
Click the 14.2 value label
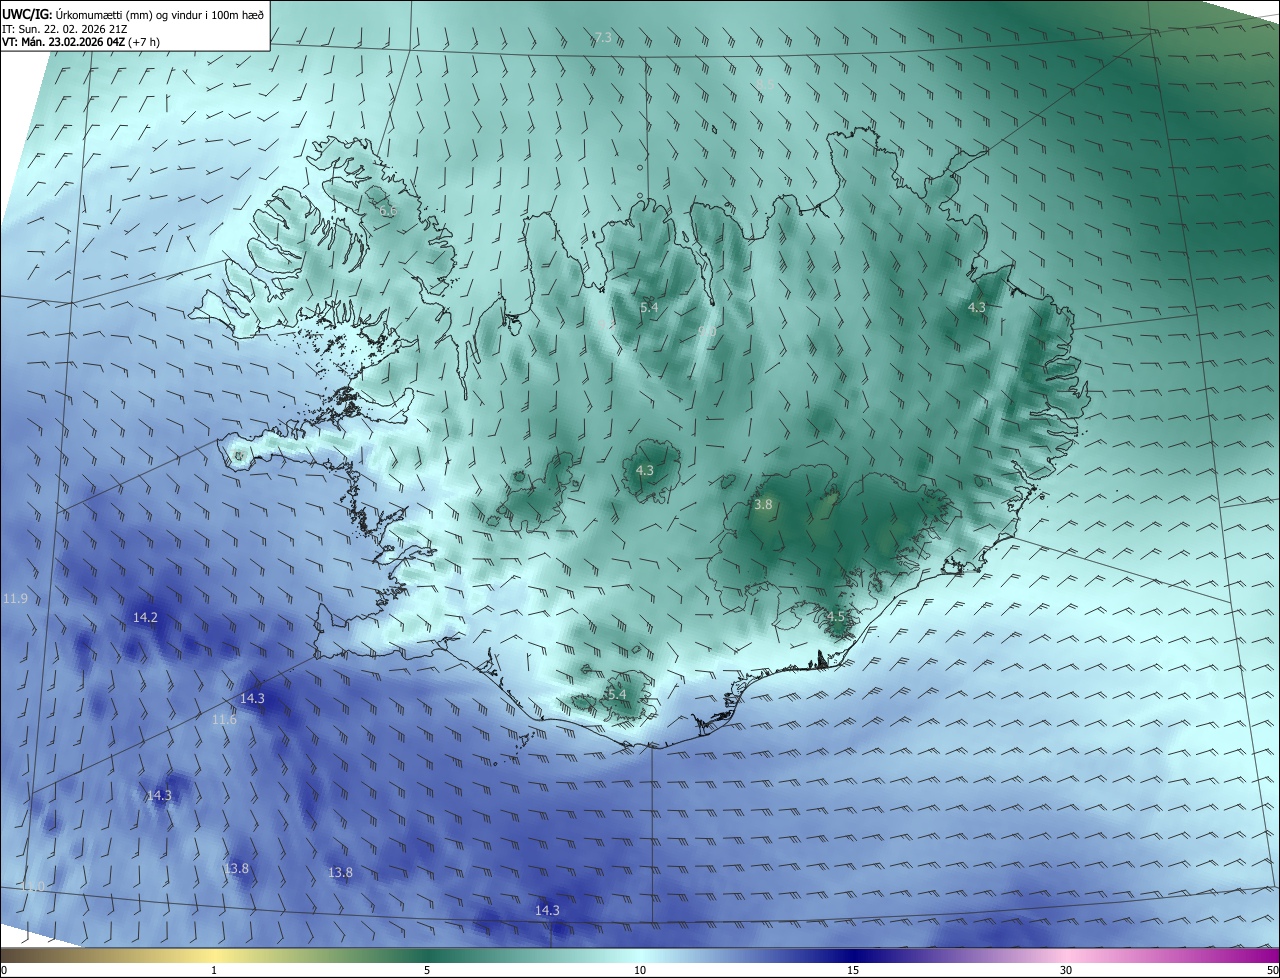(x=145, y=618)
